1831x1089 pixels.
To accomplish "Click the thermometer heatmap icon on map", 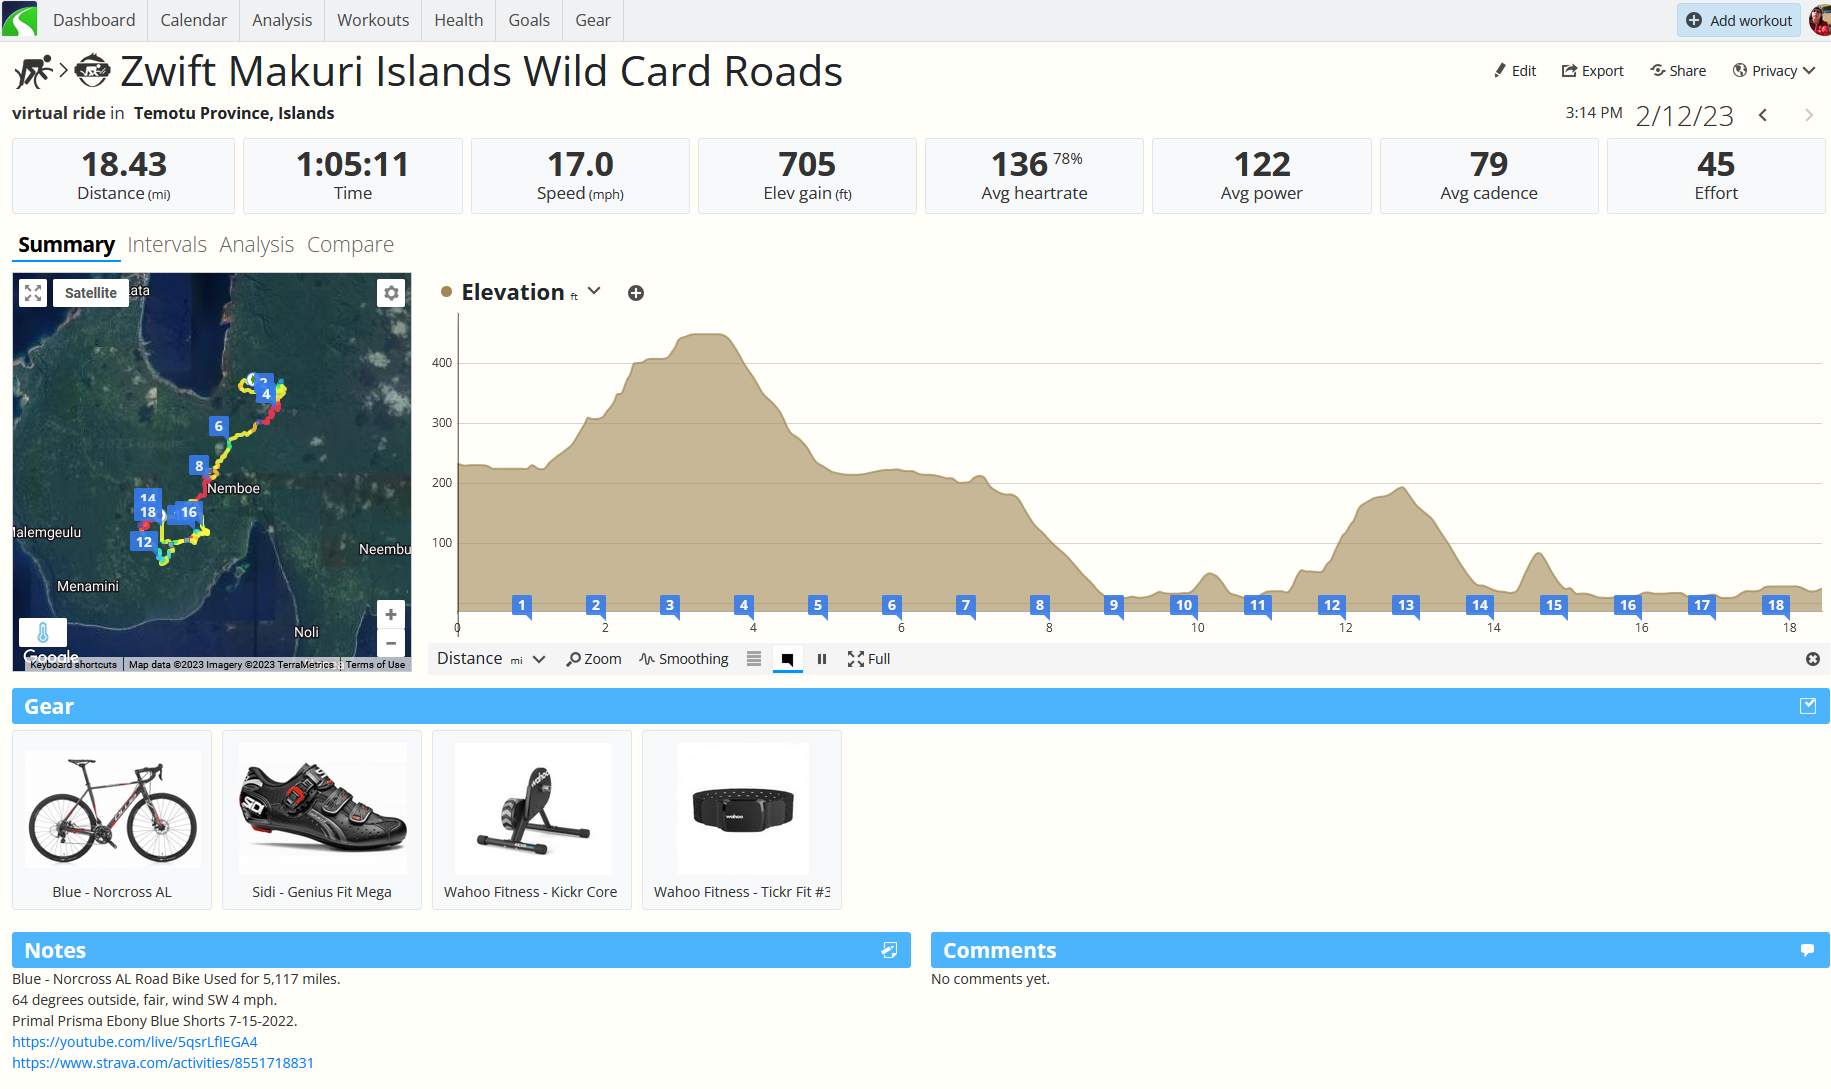I will click(43, 632).
